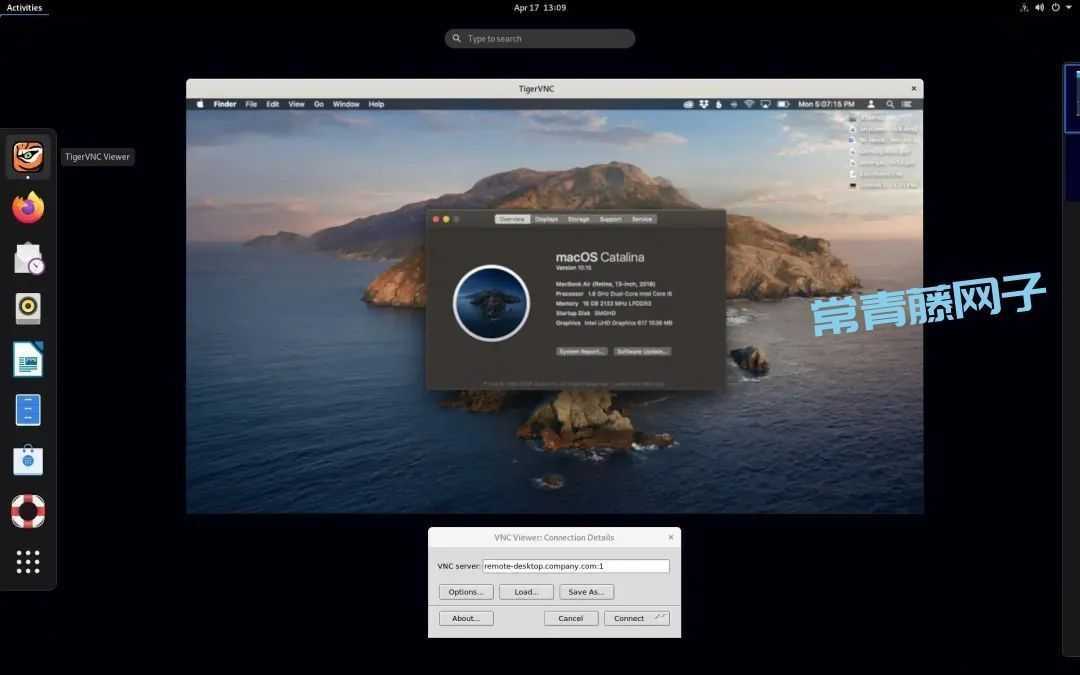Click the System Report button
The image size is (1080, 675).
pyautogui.click(x=582, y=351)
